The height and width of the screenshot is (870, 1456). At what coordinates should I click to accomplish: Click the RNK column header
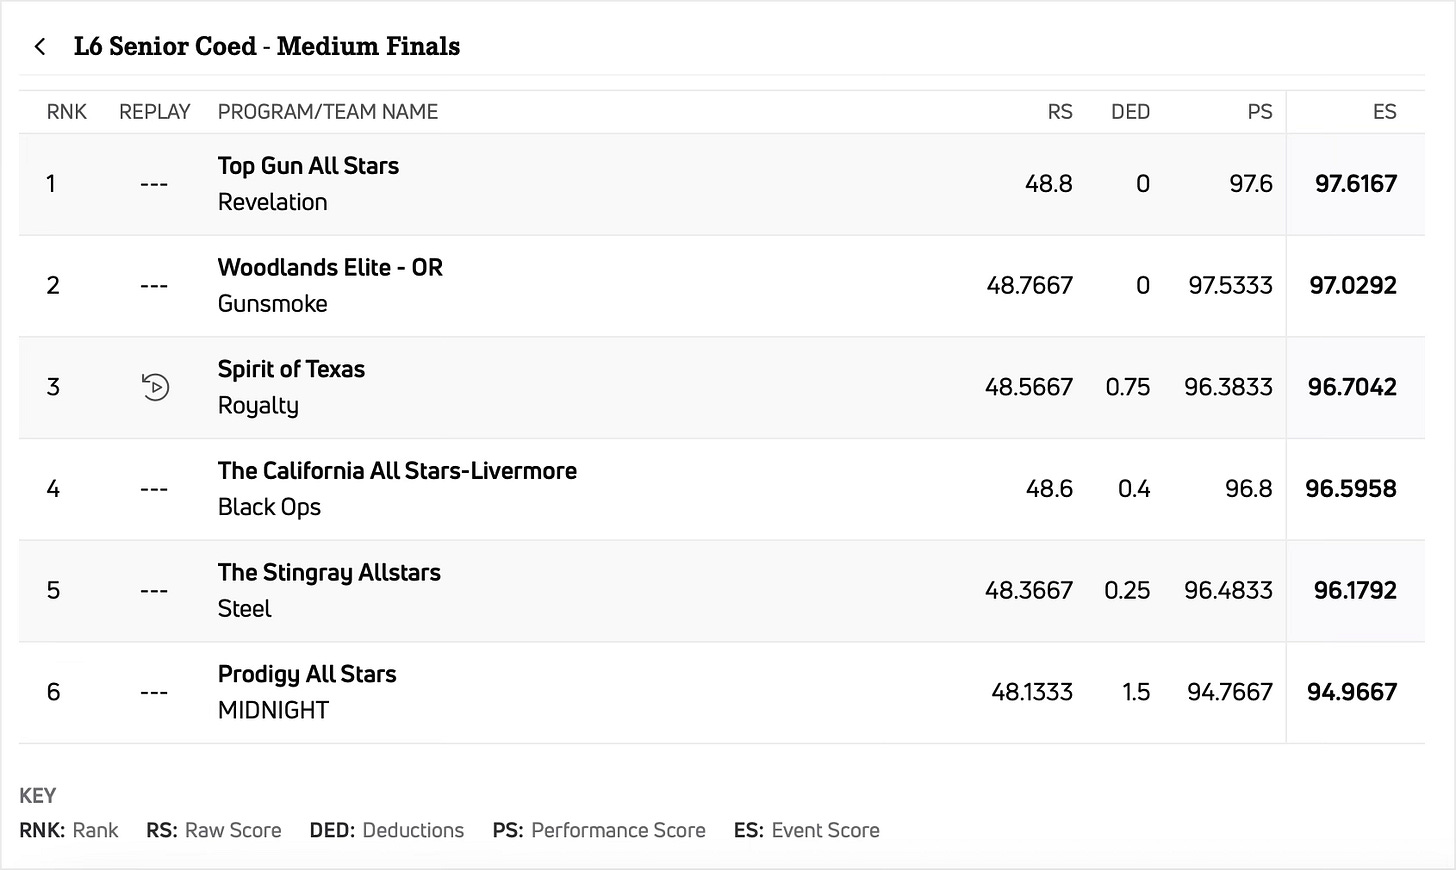click(67, 112)
